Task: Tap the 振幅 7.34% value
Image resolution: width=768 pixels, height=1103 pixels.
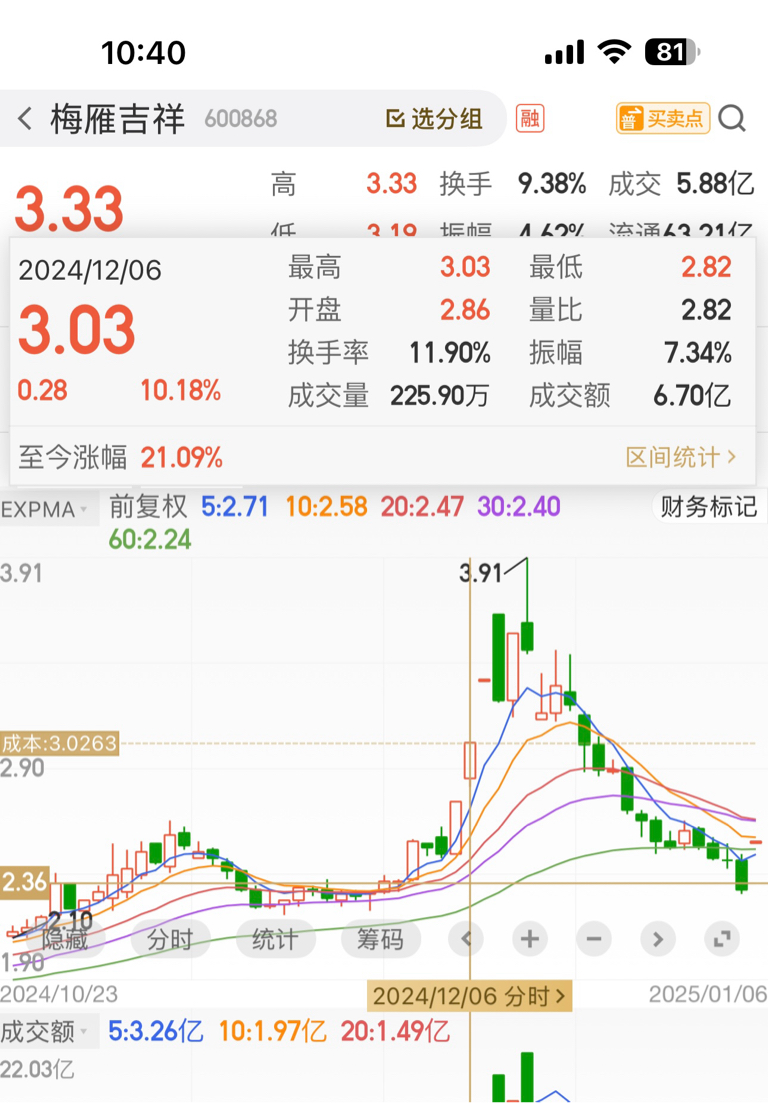Action: 698,352
